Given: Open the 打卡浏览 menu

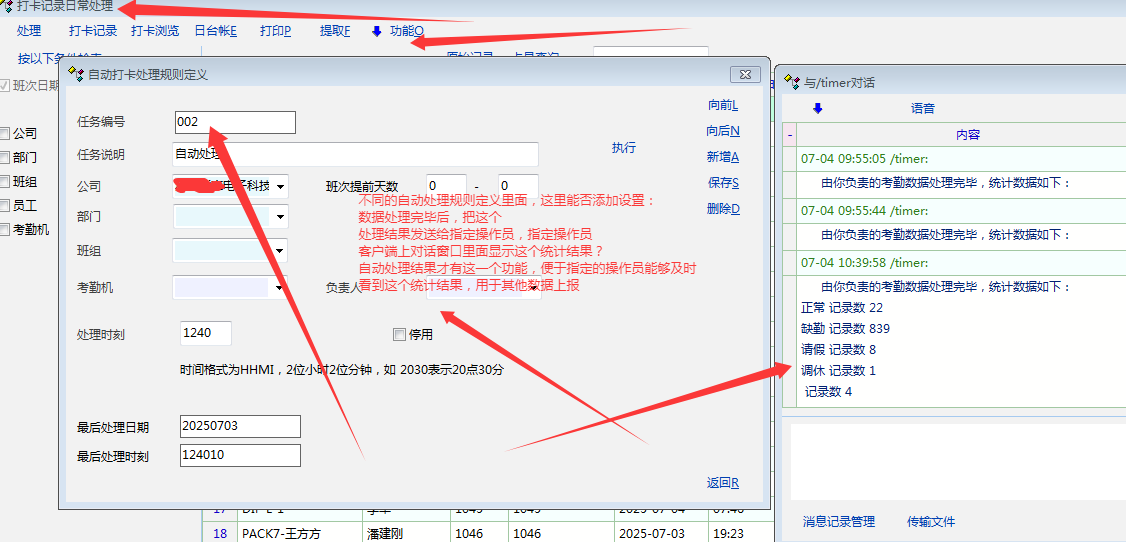Looking at the screenshot, I should point(155,31).
